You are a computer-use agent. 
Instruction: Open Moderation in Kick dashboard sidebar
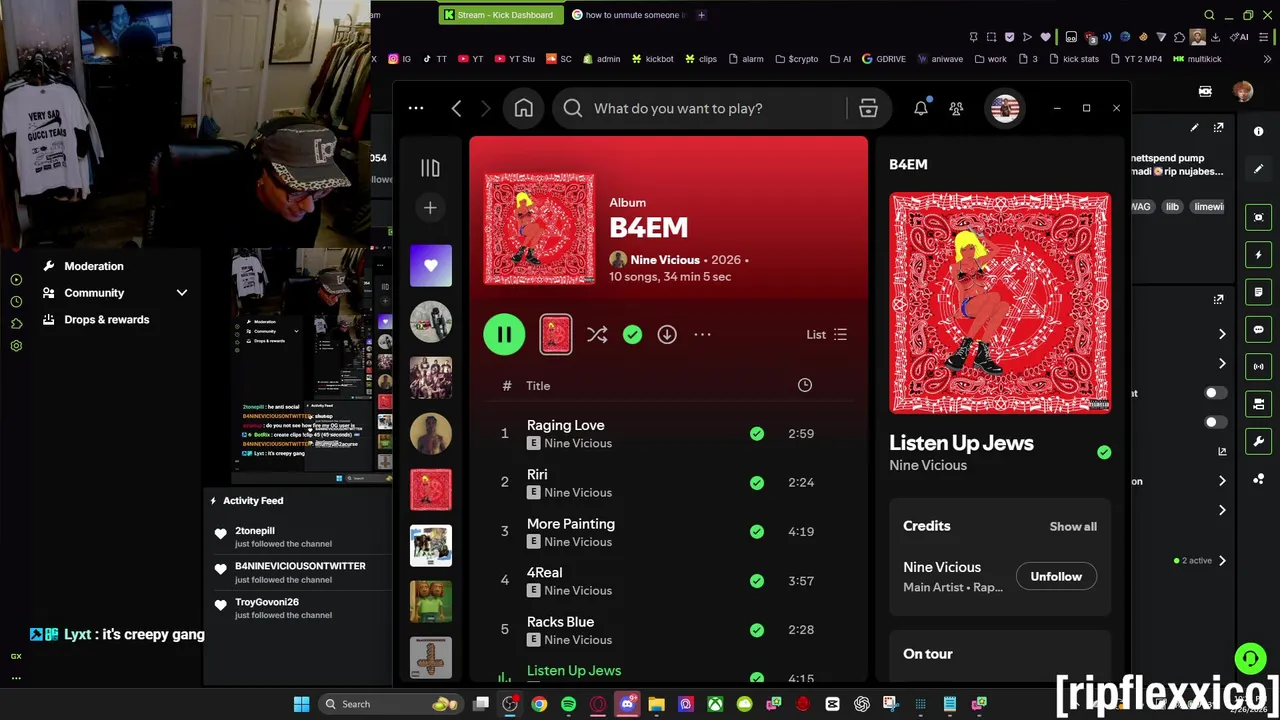pos(94,267)
